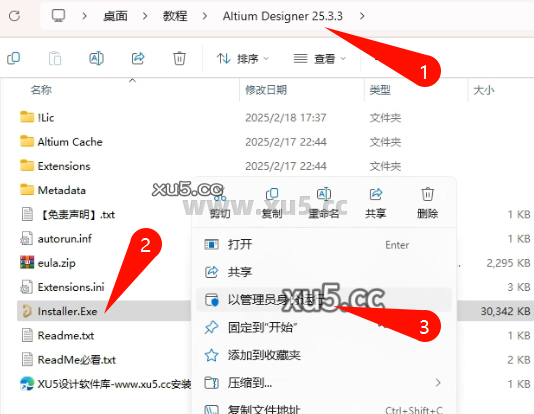Click the Installer.Exe Altium icon
Screen dimensions: 534x414
click(x=27, y=311)
